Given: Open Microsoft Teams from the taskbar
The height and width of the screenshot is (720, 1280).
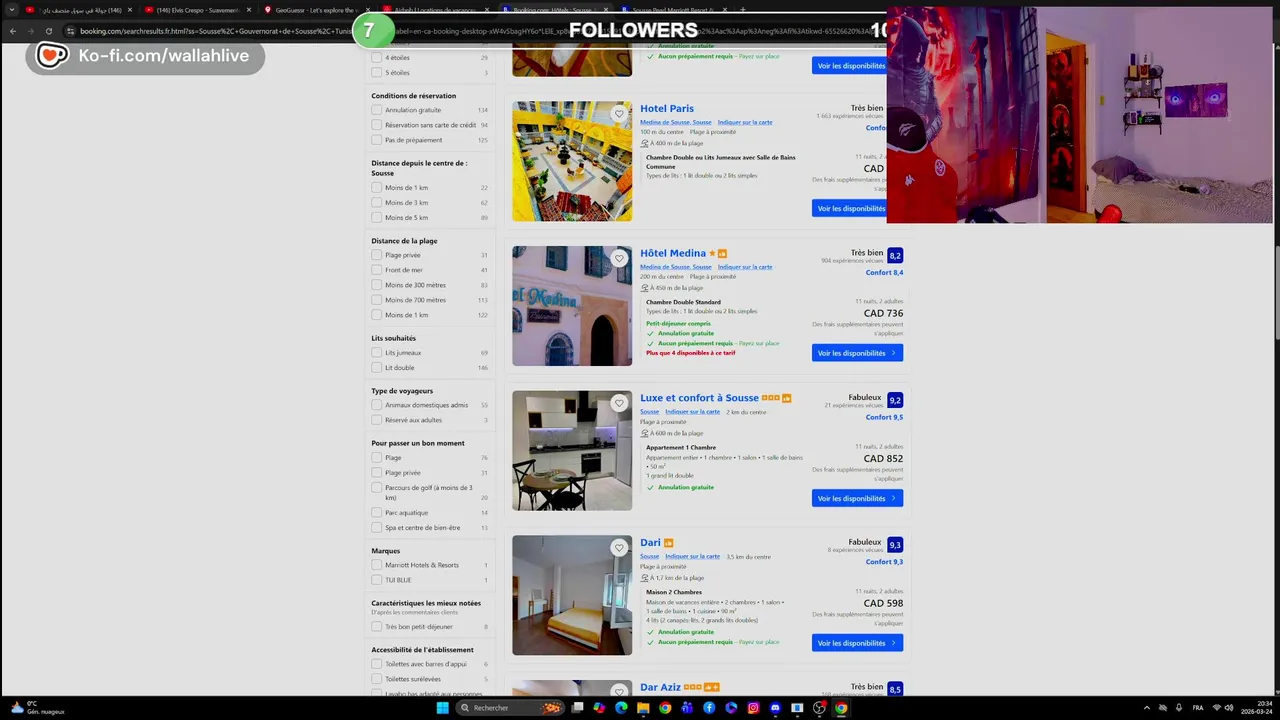Looking at the screenshot, I should coord(687,708).
